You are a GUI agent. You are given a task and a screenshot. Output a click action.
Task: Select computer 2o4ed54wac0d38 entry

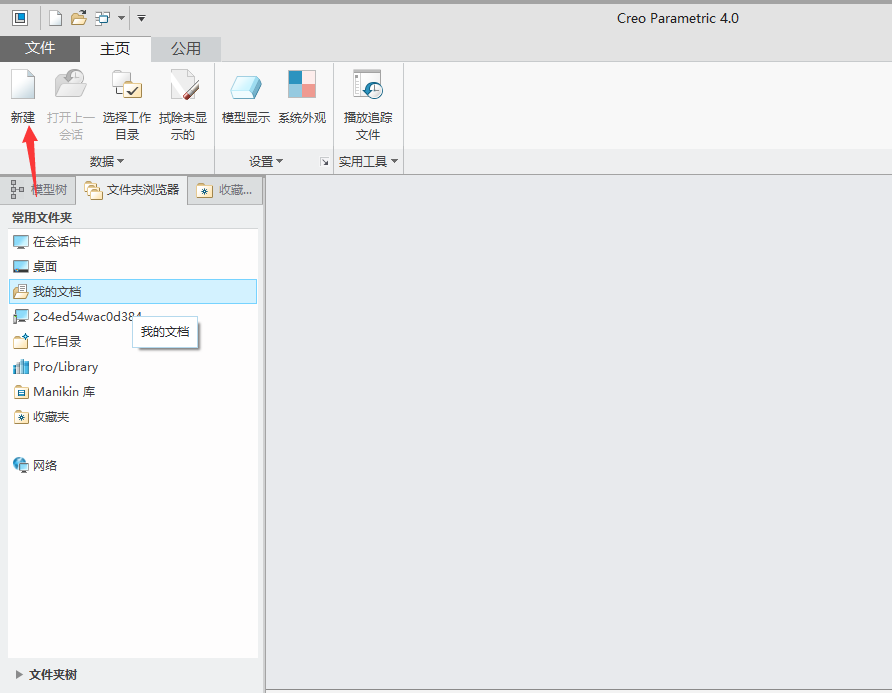tap(133, 316)
